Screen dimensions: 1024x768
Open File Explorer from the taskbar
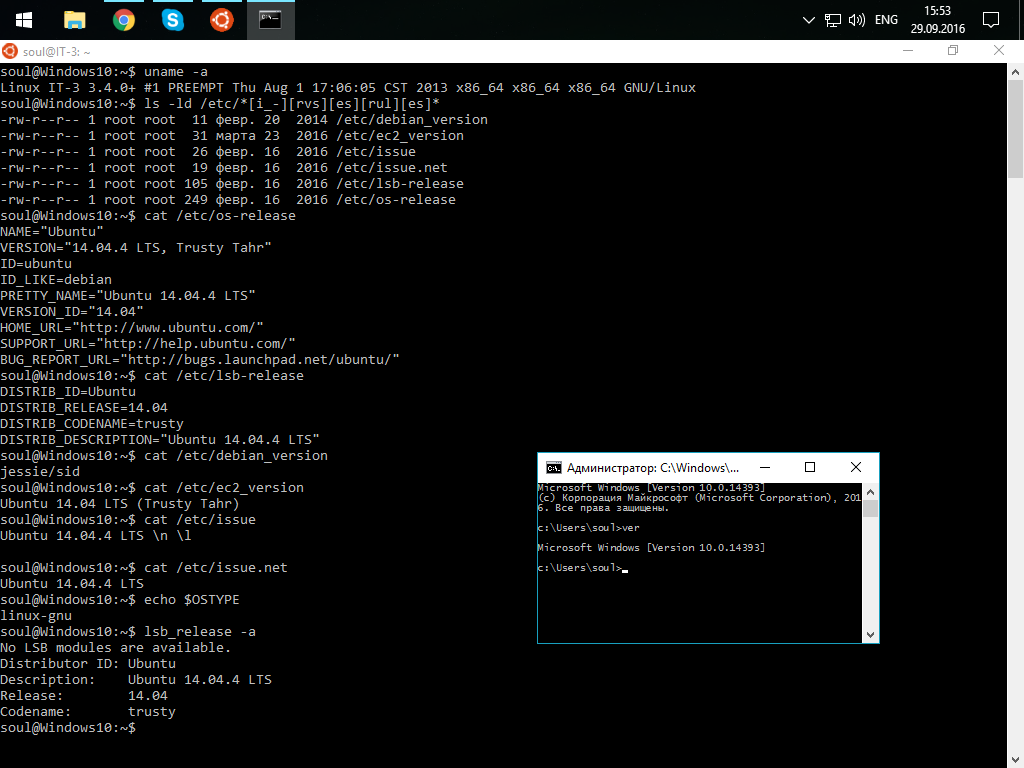pyautogui.click(x=74, y=20)
